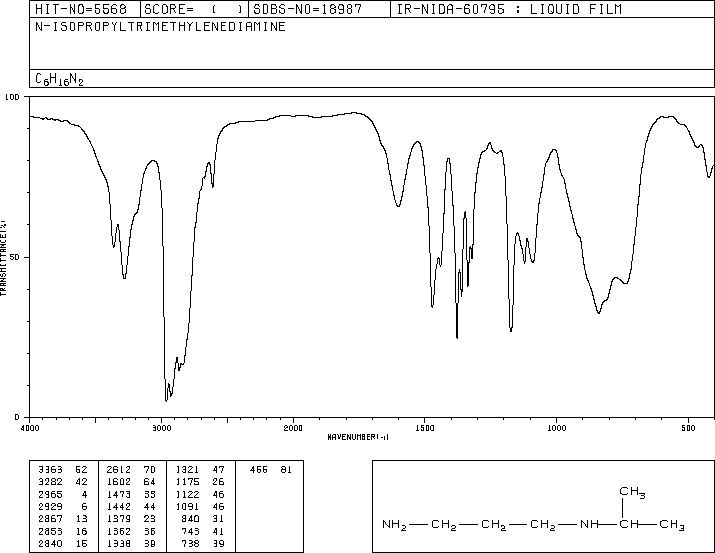The height and width of the screenshot is (553, 715).
Task: Click the 2840 peak table entry
Action: (x=62, y=543)
